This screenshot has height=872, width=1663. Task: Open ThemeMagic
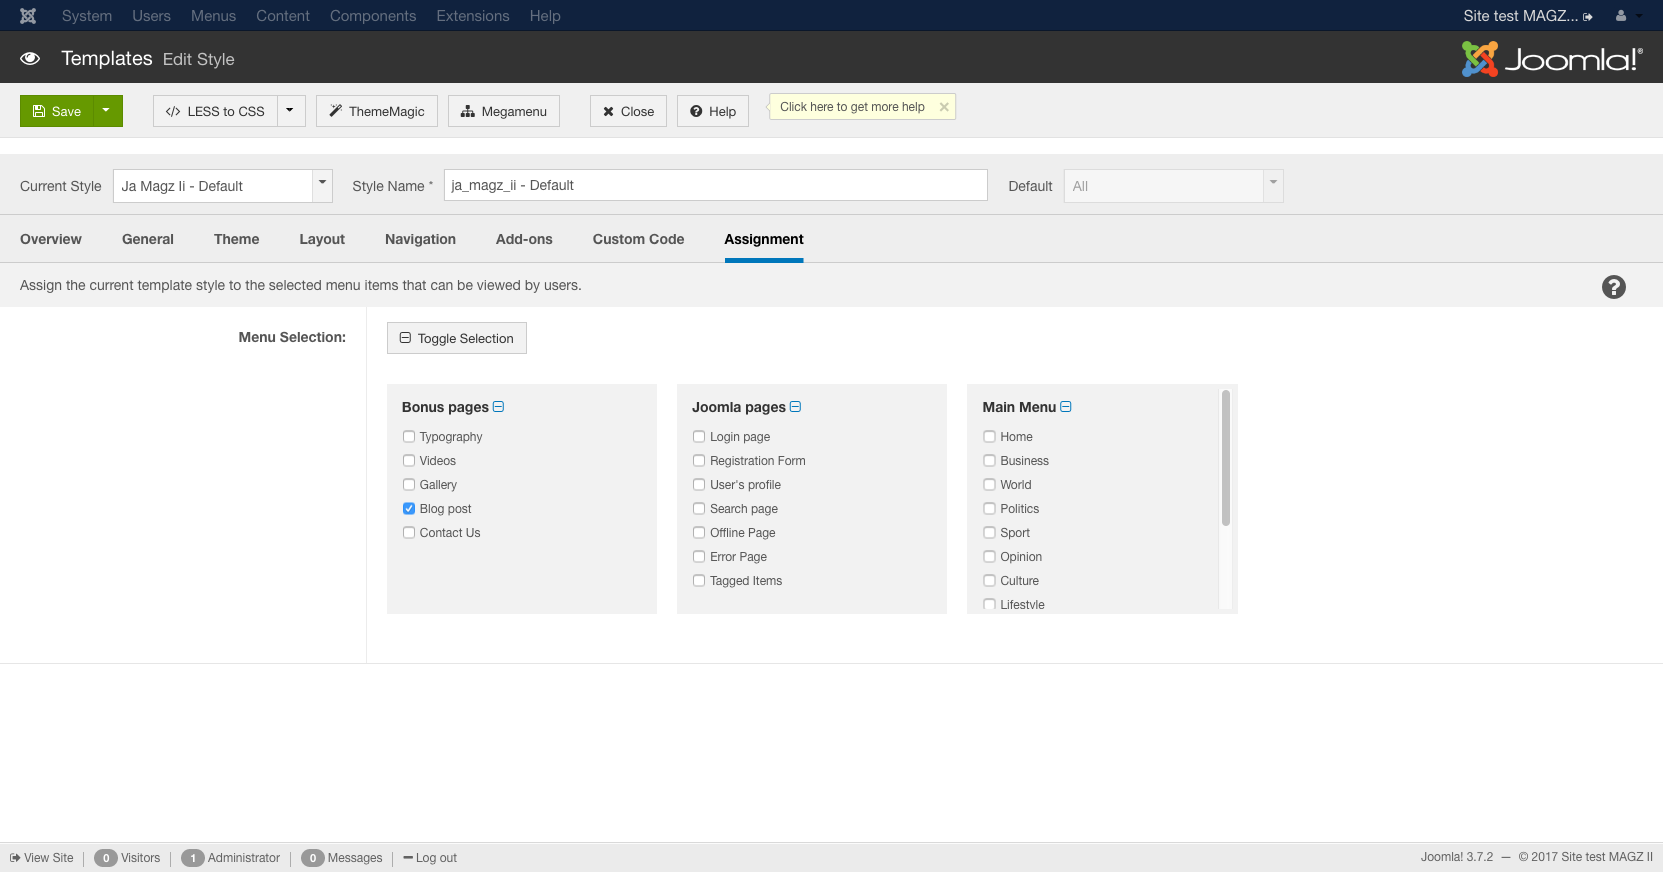point(377,111)
